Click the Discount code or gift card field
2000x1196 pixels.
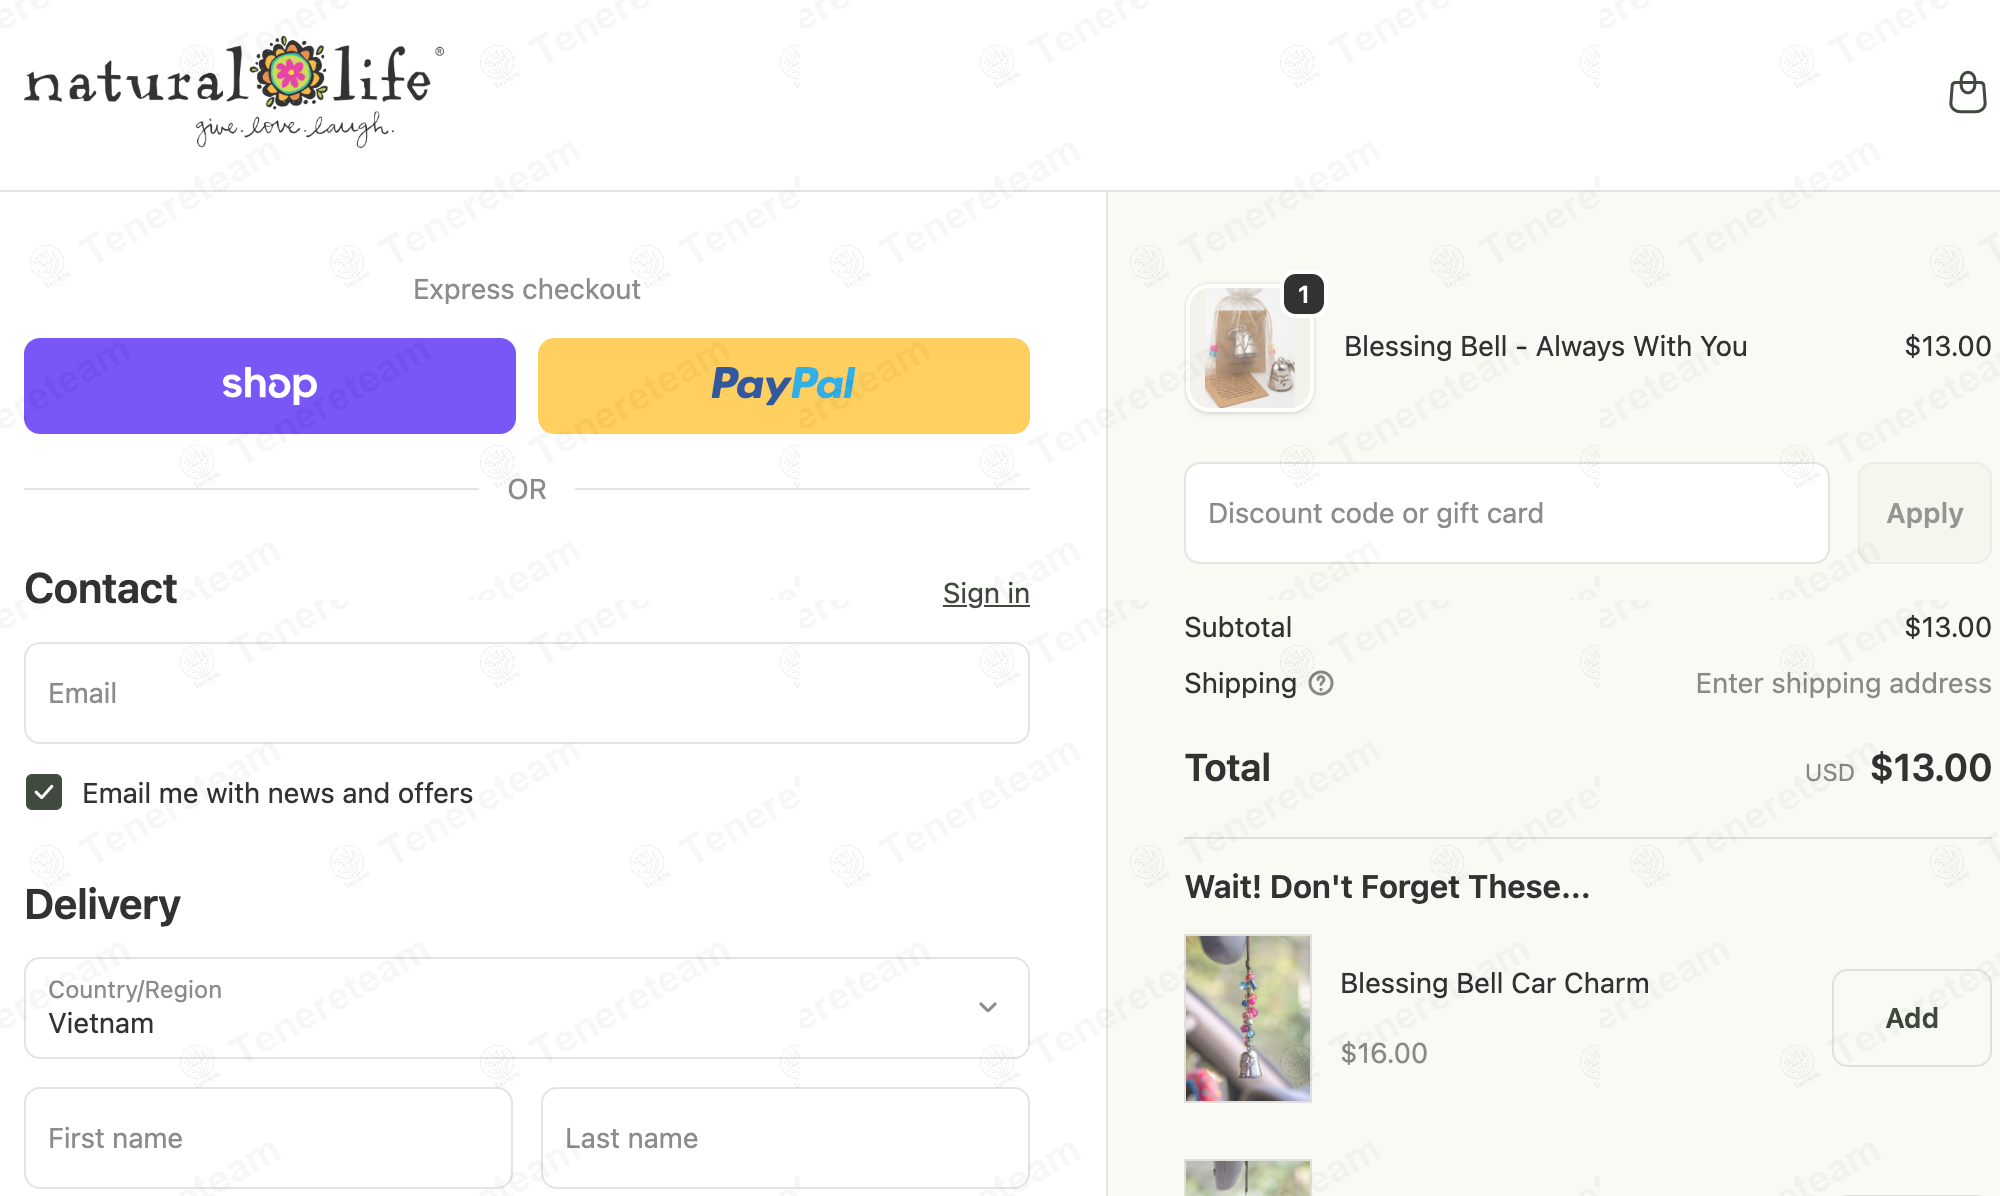click(x=1506, y=513)
